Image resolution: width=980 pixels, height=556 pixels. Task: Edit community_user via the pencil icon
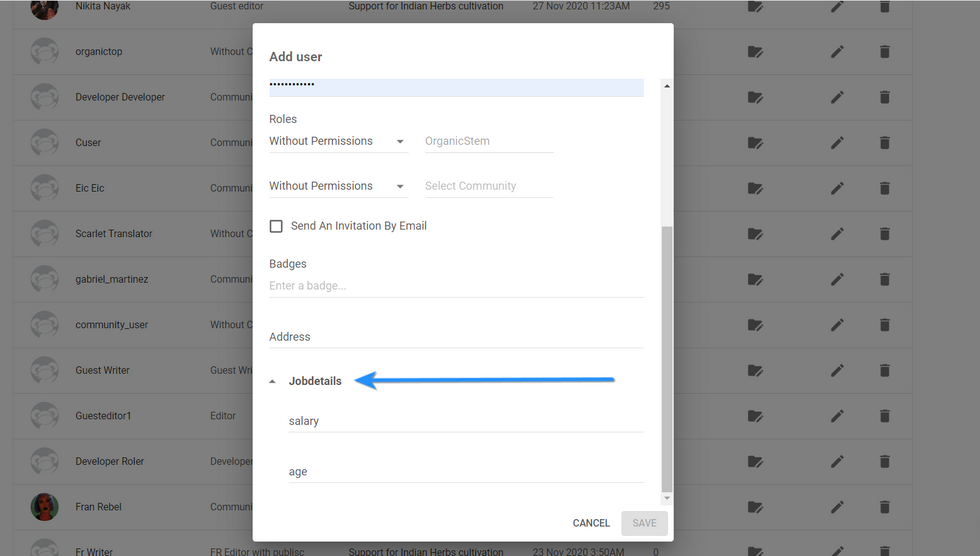[837, 325]
